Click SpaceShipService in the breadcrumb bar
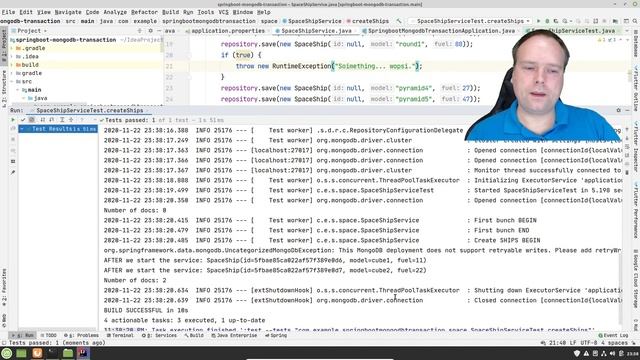 tap(312, 21)
